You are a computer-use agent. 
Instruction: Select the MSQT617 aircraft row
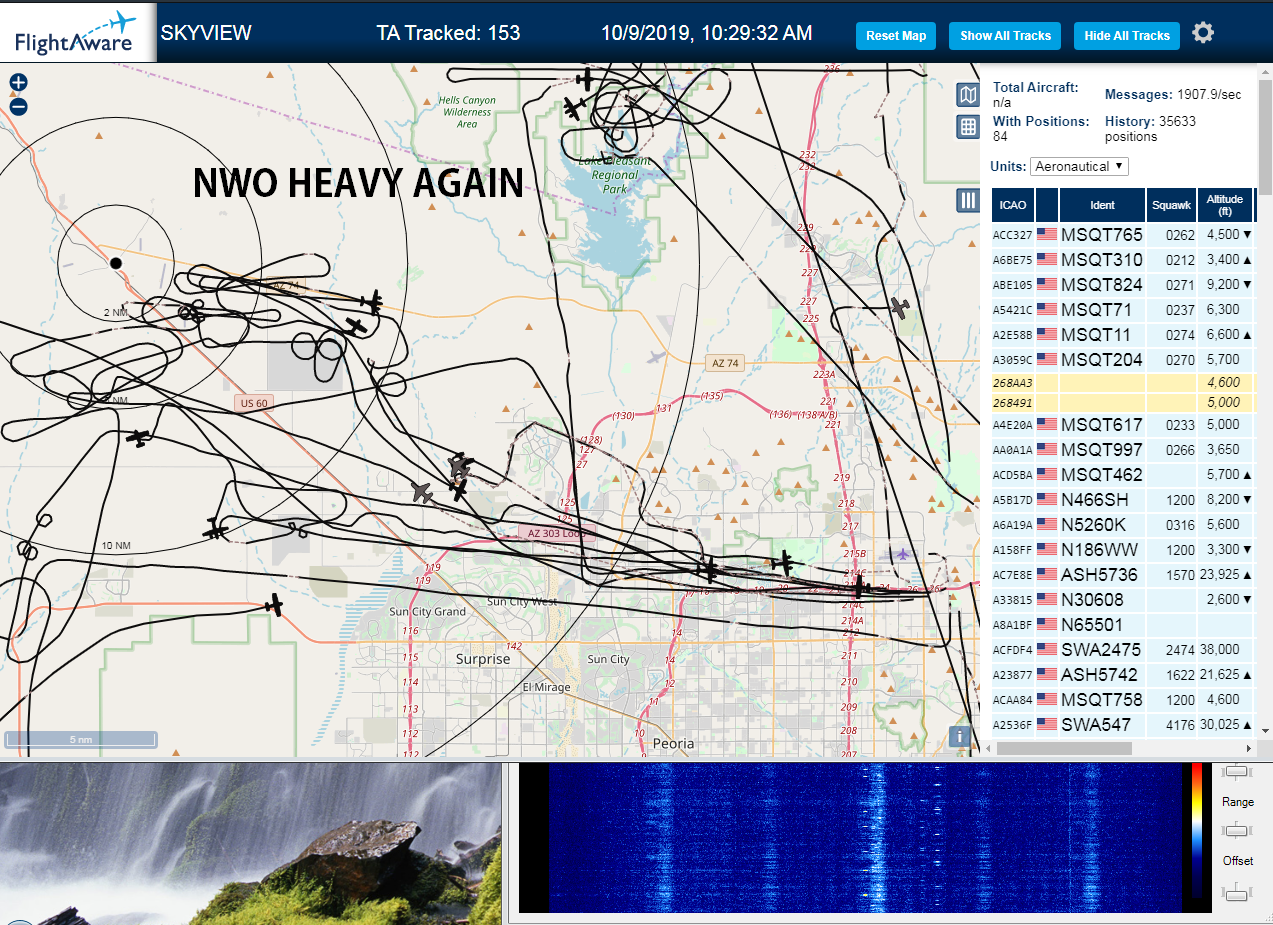[x=1123, y=425]
